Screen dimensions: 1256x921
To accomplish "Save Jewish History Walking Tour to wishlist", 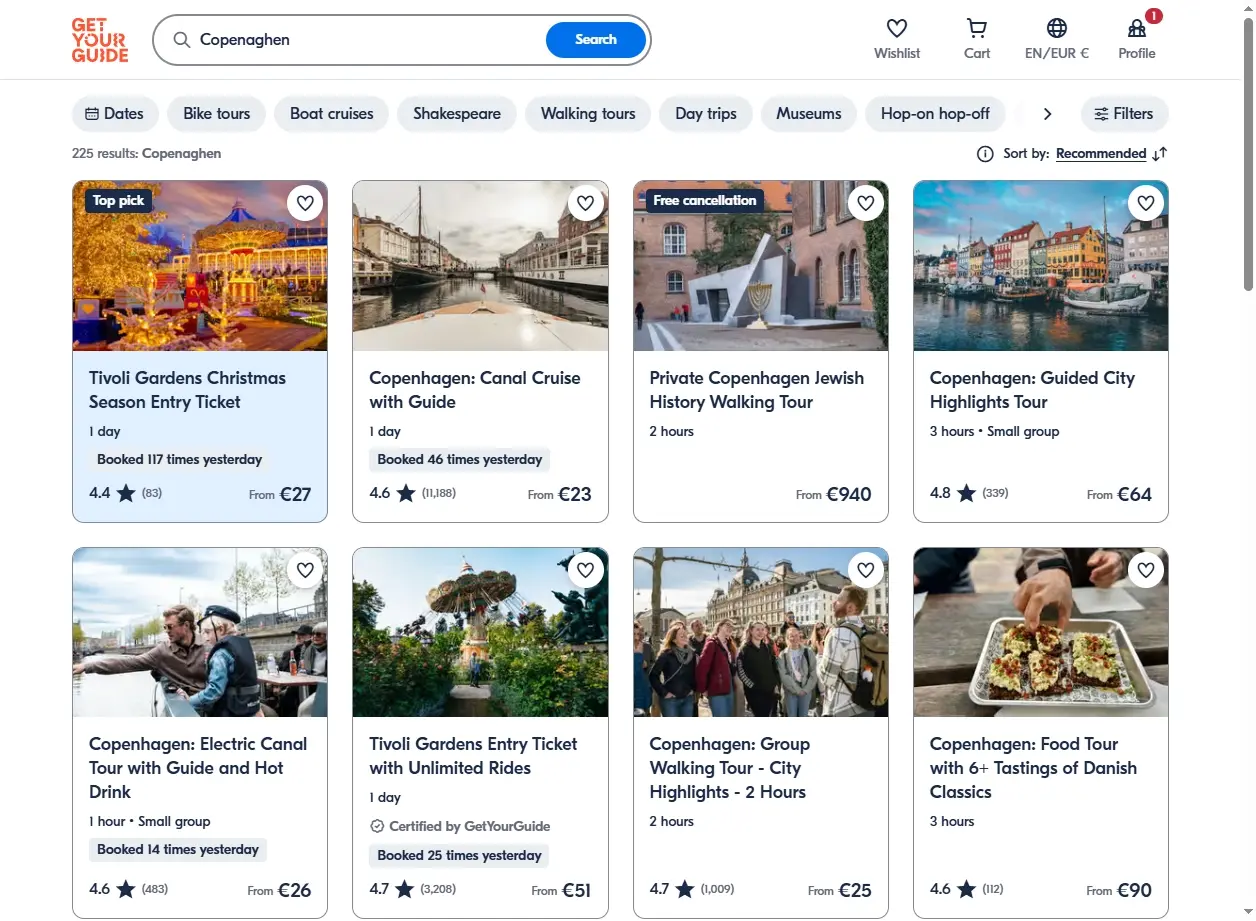I will (865, 203).
